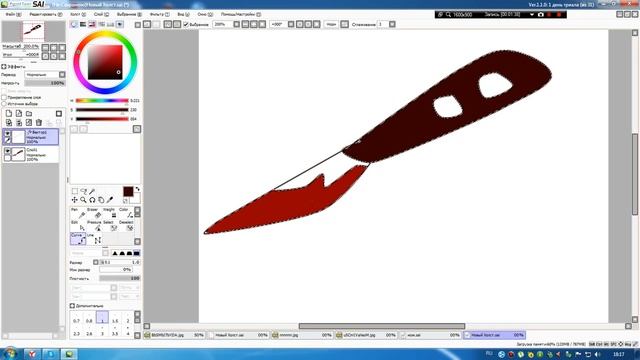
Task: Swap foreground and background colors
Action: click(x=138, y=189)
